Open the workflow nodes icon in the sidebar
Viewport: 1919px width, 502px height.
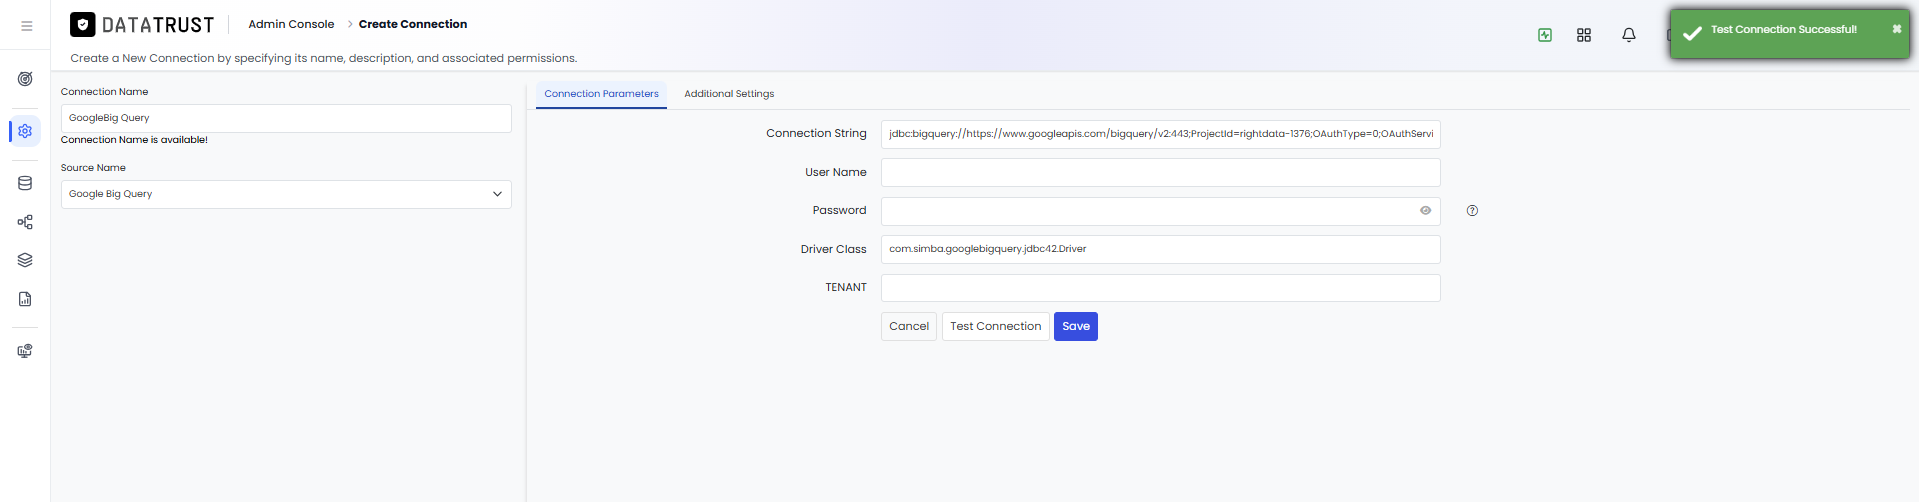point(25,222)
